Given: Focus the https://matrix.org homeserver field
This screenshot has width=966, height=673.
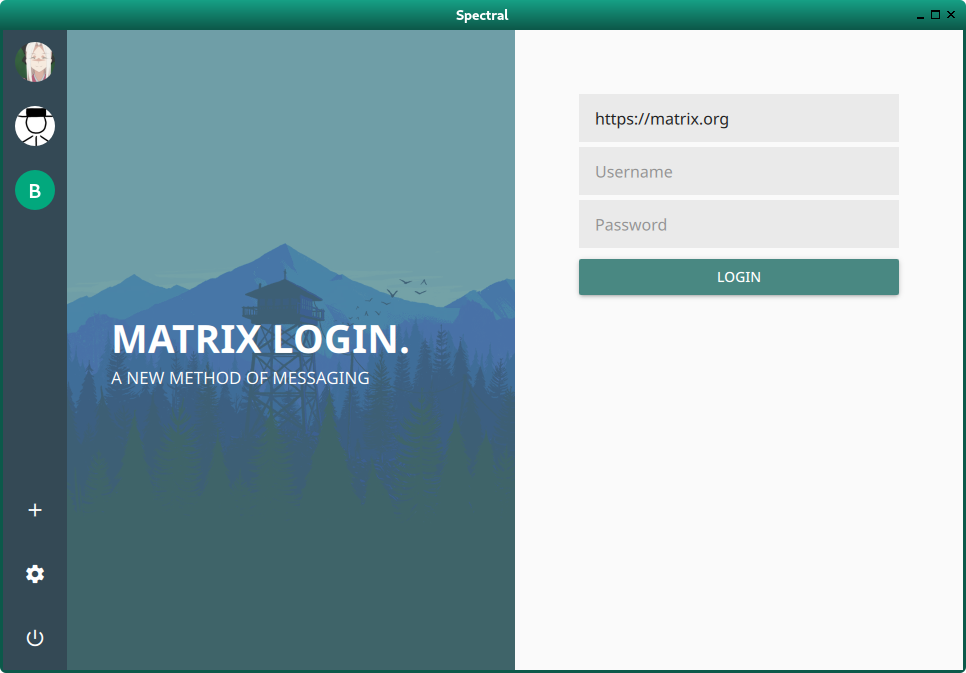Looking at the screenshot, I should pyautogui.click(x=738, y=119).
